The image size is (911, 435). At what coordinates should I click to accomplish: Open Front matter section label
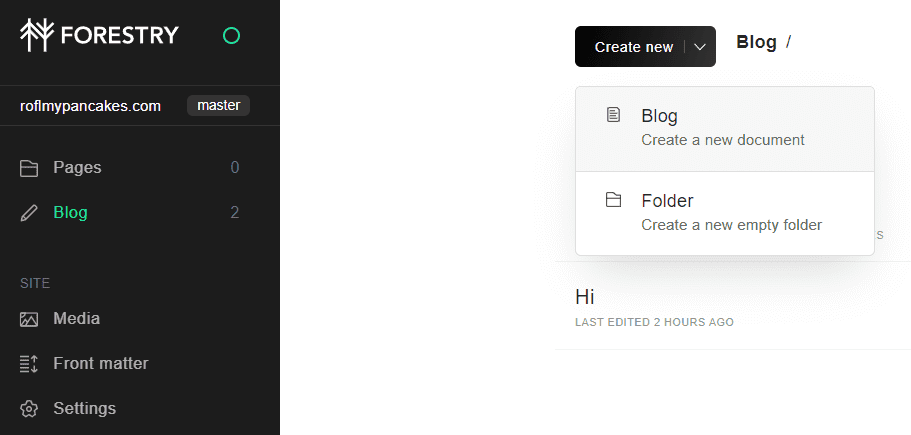click(100, 364)
